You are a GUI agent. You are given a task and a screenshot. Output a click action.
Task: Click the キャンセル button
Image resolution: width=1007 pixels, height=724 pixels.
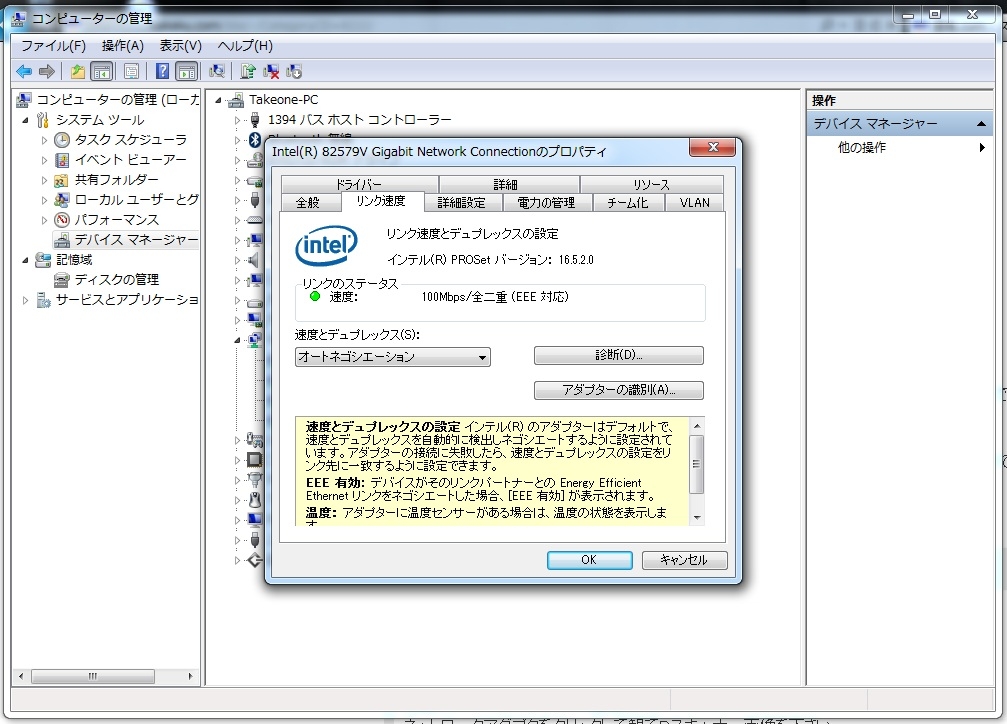click(684, 560)
